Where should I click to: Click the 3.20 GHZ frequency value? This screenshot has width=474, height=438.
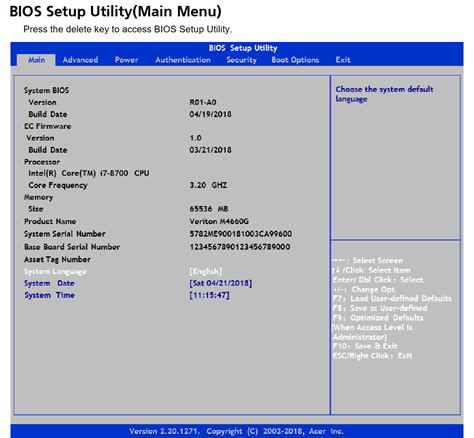coord(208,185)
